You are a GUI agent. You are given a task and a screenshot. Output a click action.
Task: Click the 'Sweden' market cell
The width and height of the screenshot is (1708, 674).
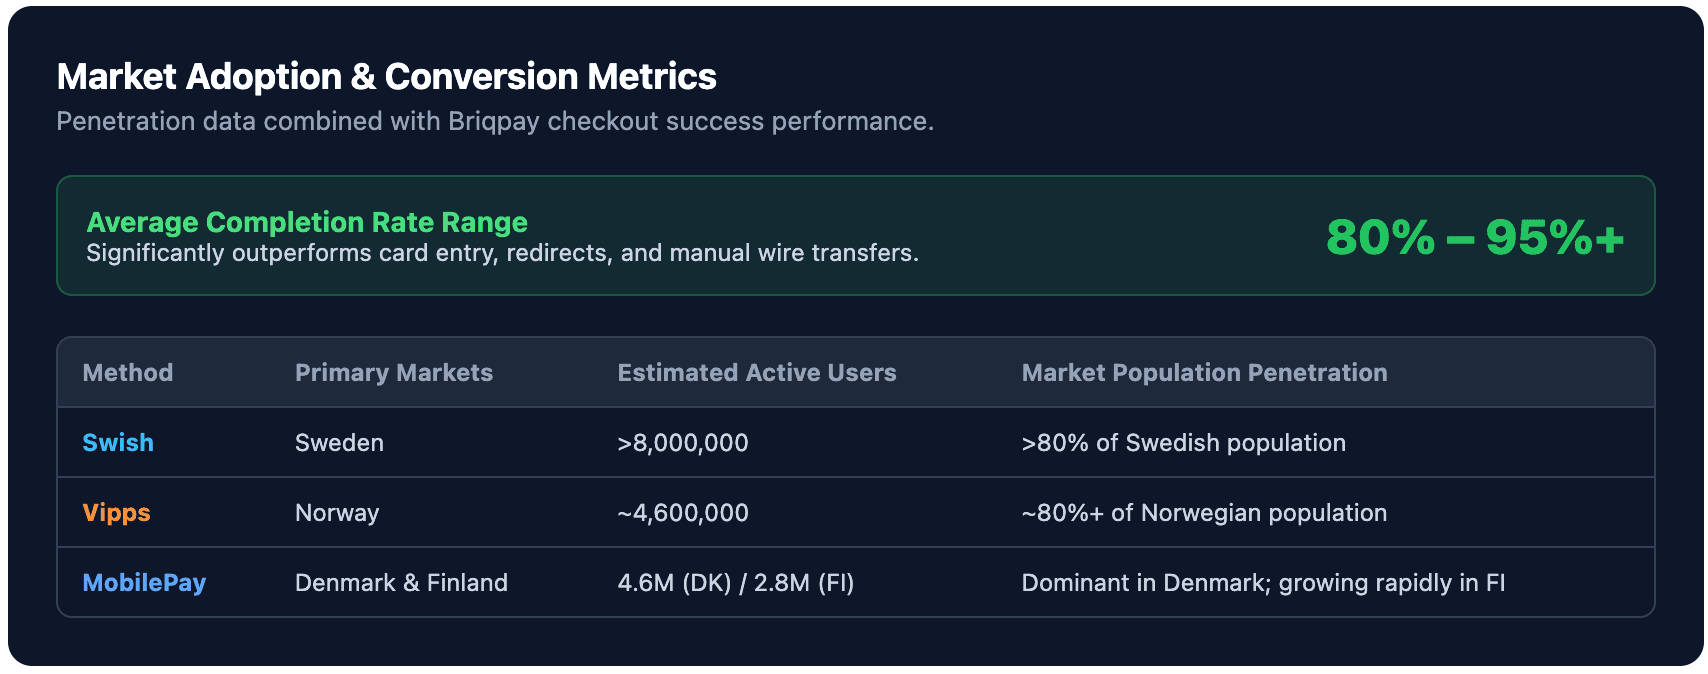point(339,443)
